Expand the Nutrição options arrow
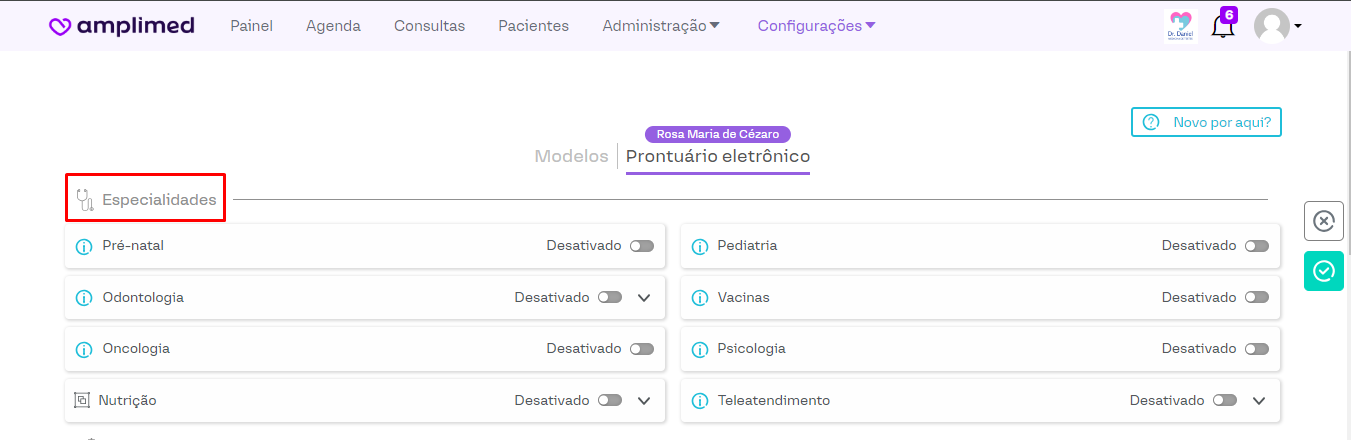This screenshot has width=1351, height=440. point(644,401)
